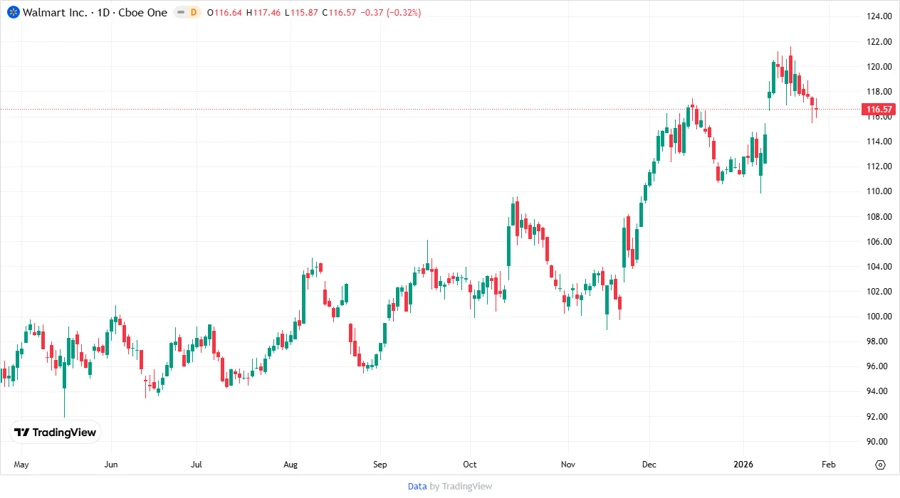Click the 104.00 price axis label
The image size is (900, 498).
tap(879, 266)
